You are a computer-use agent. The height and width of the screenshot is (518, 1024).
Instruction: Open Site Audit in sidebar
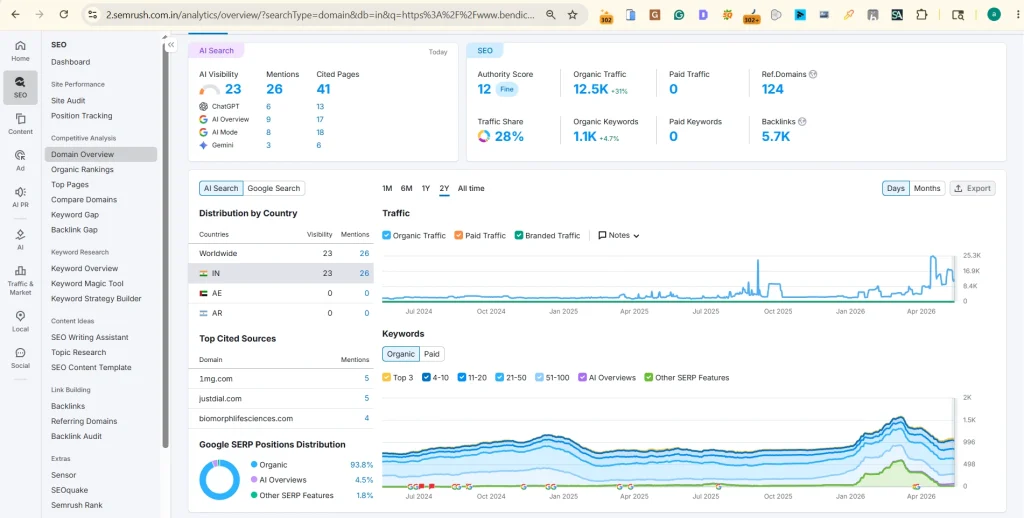68,101
